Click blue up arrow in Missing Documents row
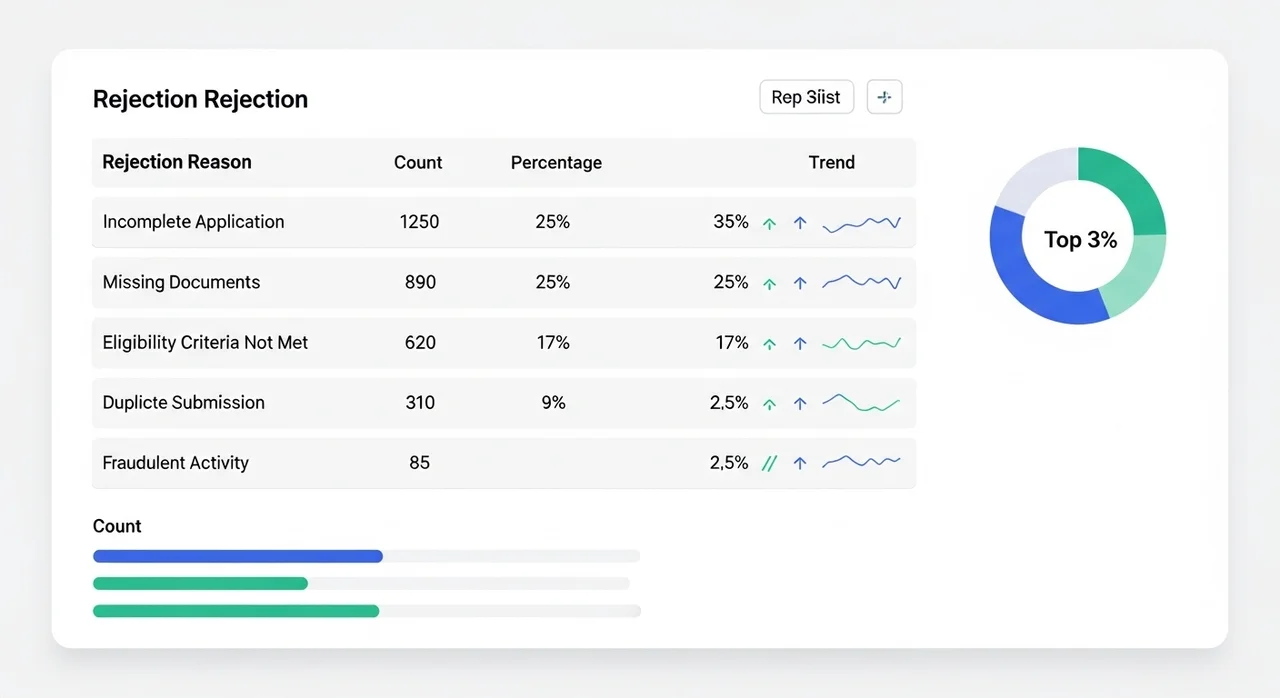1280x698 pixels. coord(800,284)
